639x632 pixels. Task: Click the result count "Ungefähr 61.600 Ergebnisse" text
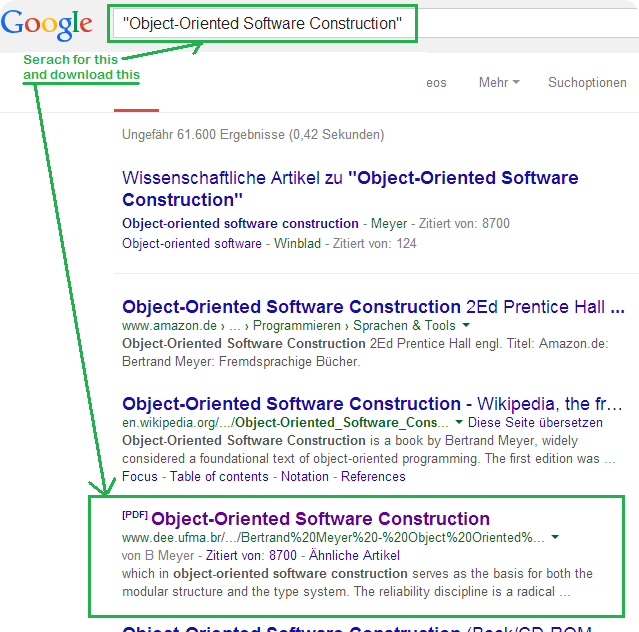253,134
